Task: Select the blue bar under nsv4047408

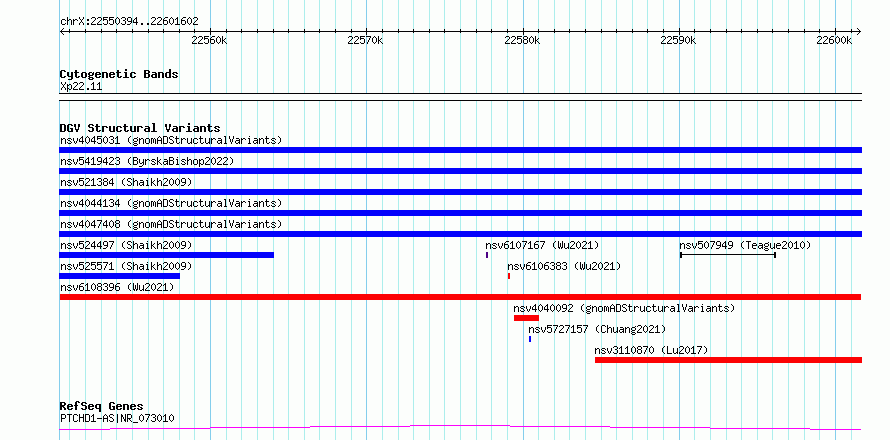Action: pos(460,234)
